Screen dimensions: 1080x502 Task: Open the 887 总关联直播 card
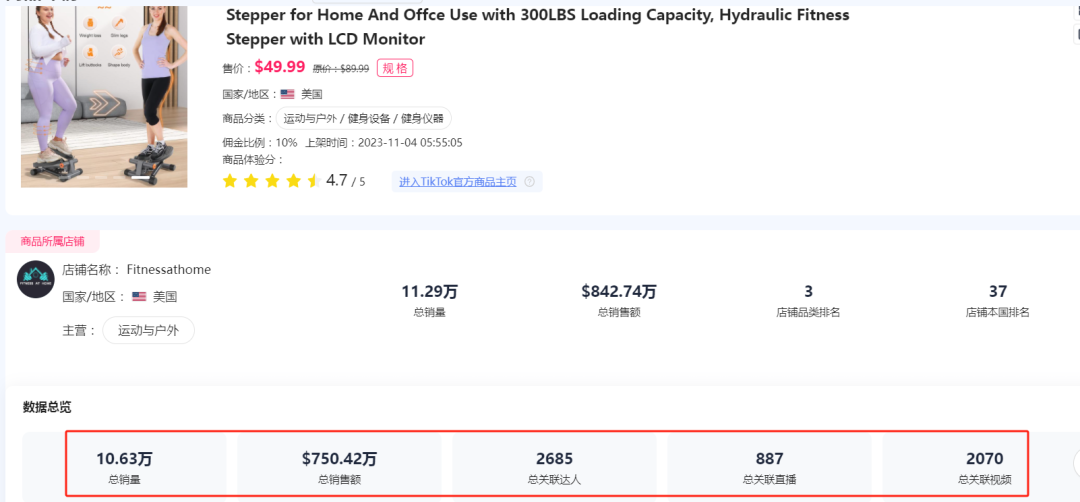(769, 467)
